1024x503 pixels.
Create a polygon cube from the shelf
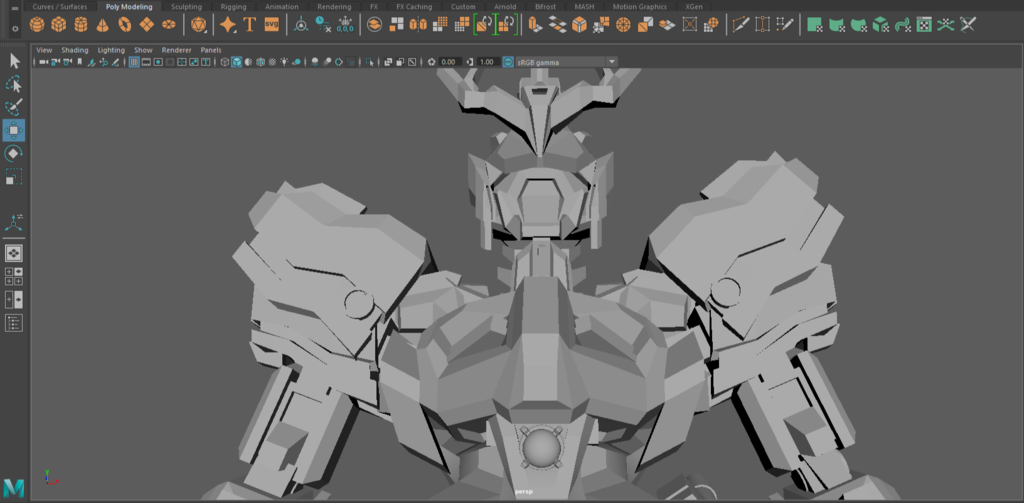pos(59,25)
